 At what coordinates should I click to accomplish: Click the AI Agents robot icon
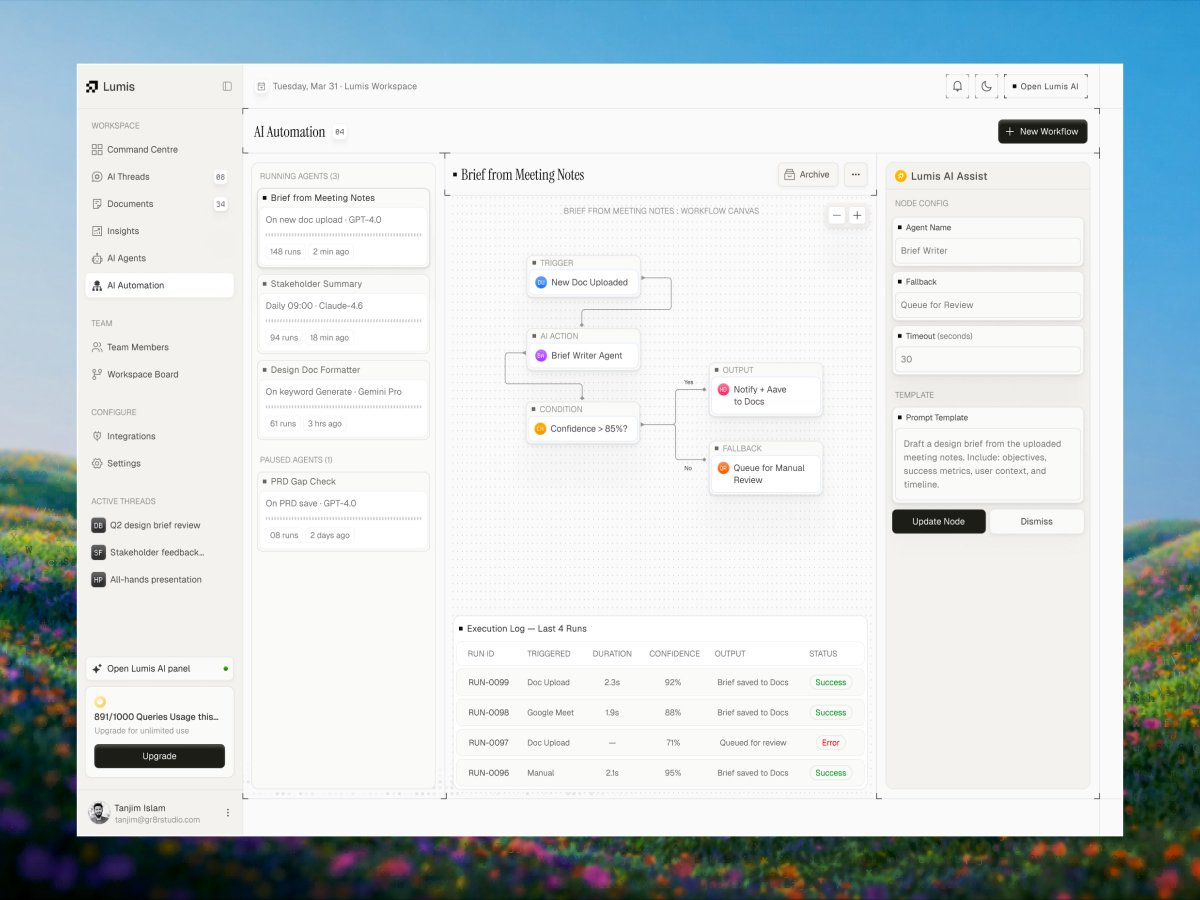click(97, 258)
